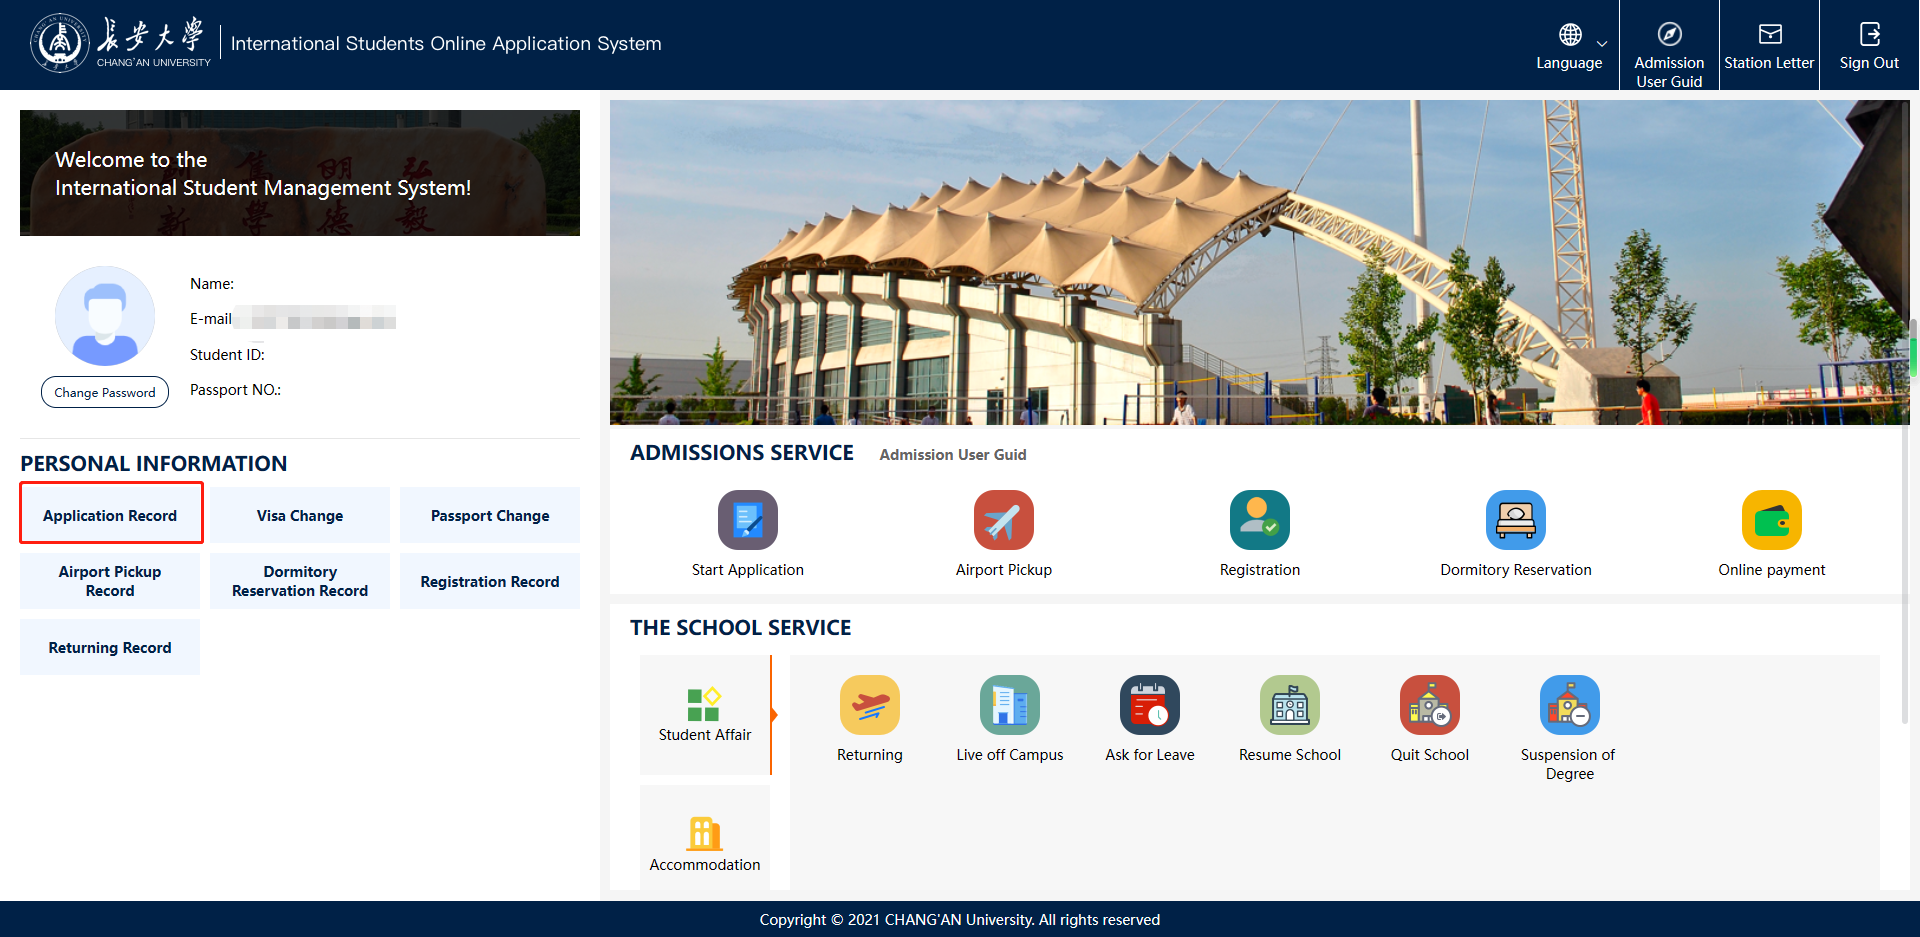Open the Returning service icon
1920x937 pixels.
click(869, 705)
